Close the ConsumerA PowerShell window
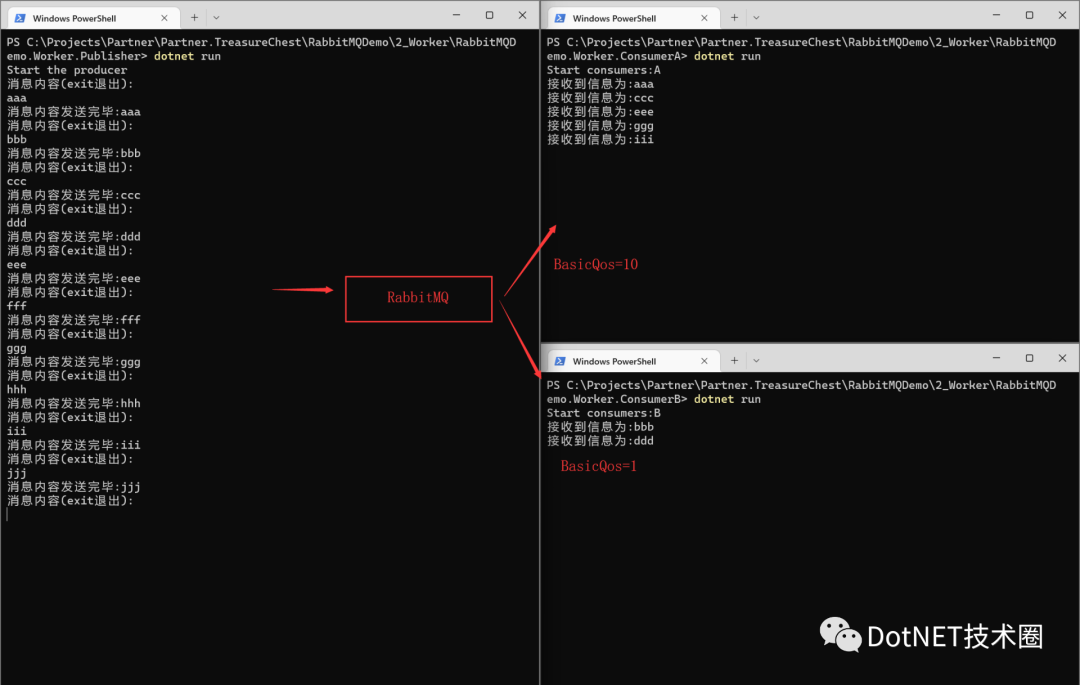The width and height of the screenshot is (1080, 685). [1062, 15]
